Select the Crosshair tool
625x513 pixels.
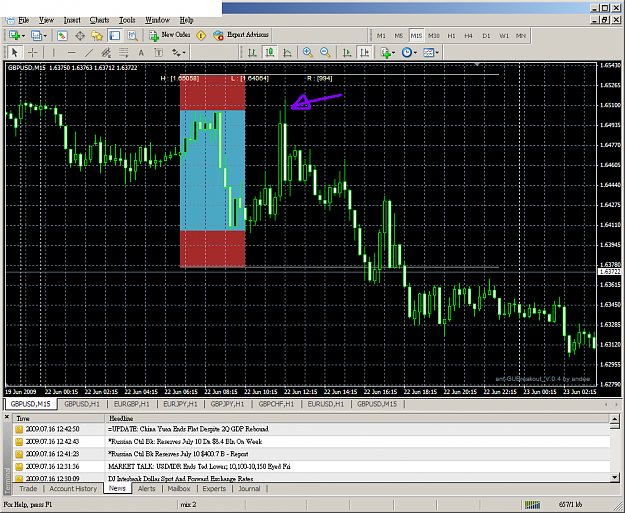(32, 52)
